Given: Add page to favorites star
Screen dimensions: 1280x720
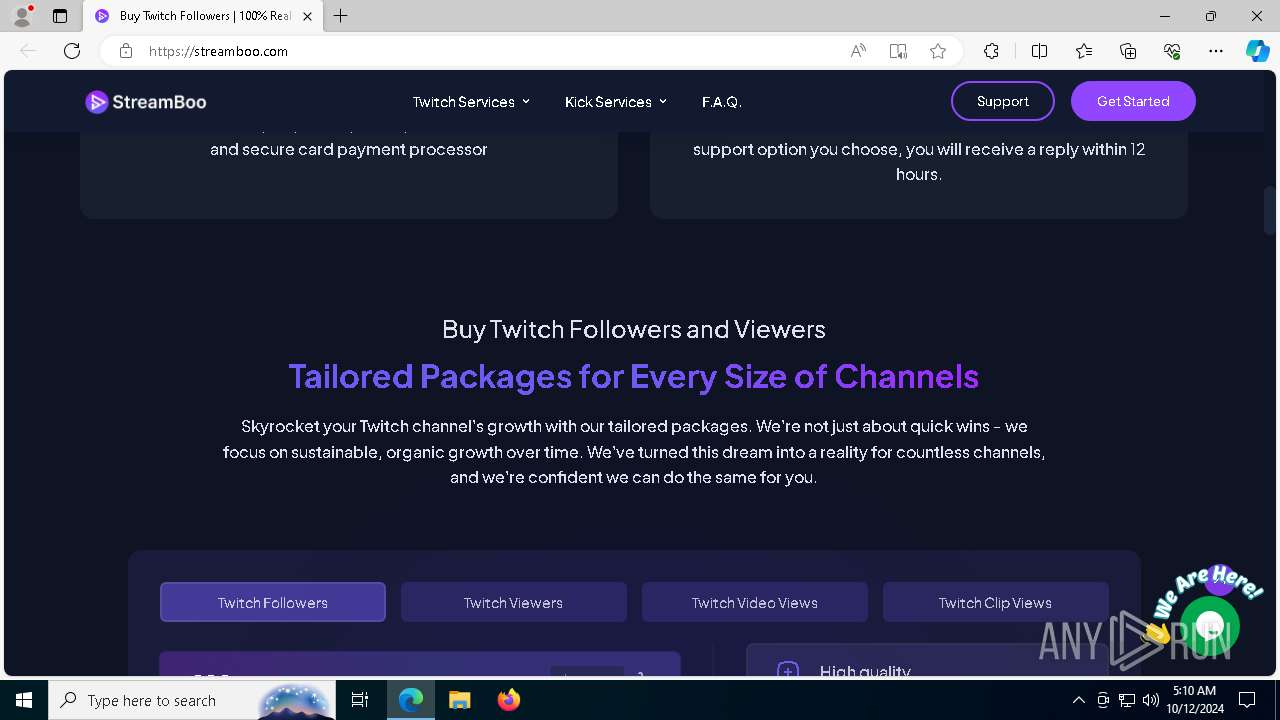Looking at the screenshot, I should click(938, 51).
